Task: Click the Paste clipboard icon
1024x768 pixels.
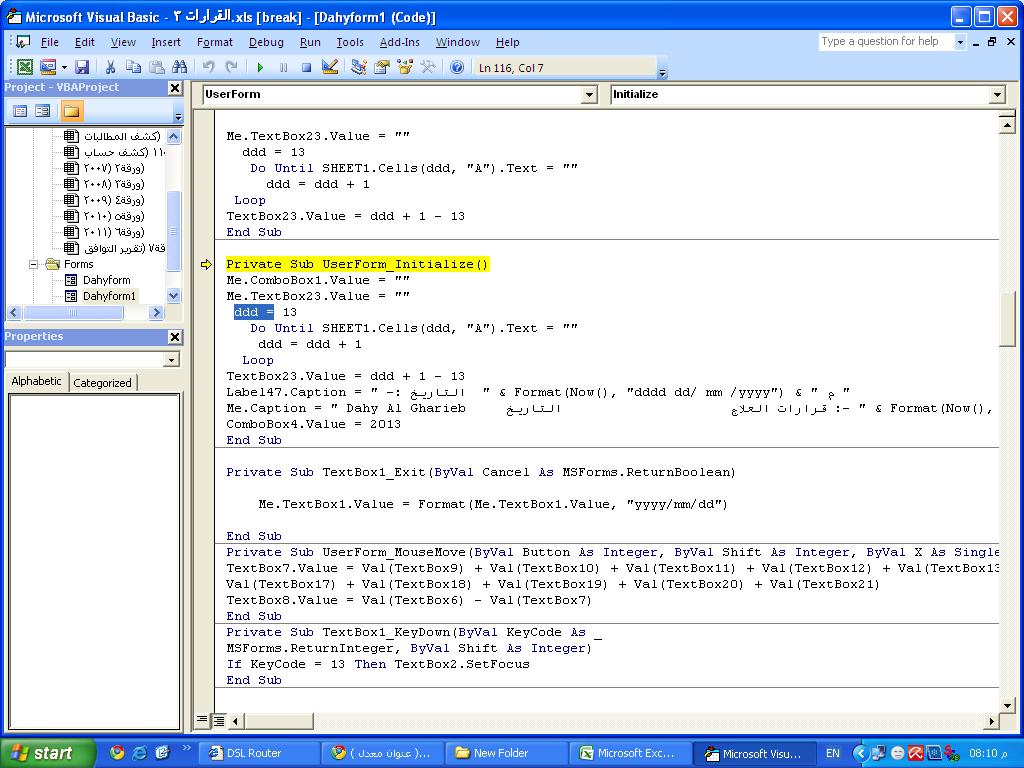Action: [157, 67]
